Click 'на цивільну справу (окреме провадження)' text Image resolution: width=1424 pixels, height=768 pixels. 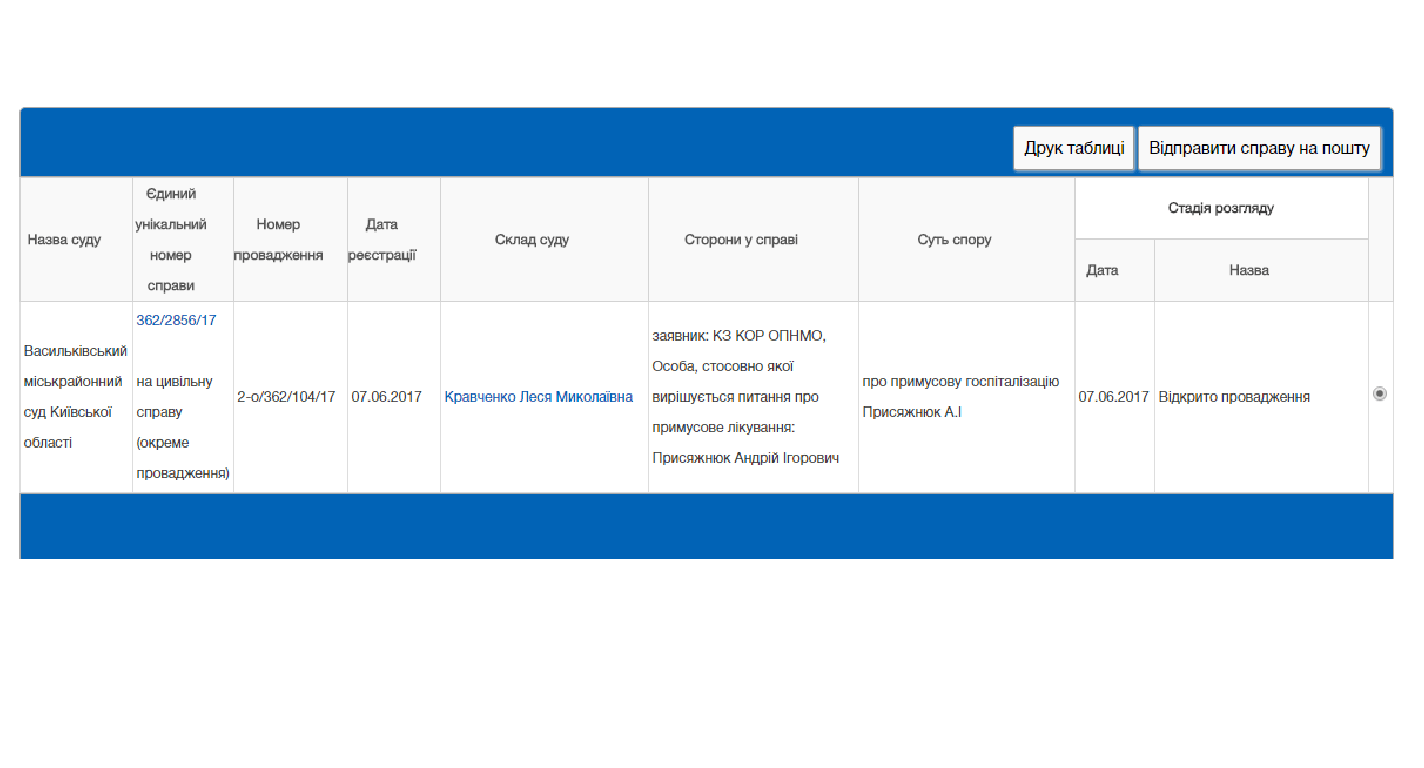click(182, 427)
